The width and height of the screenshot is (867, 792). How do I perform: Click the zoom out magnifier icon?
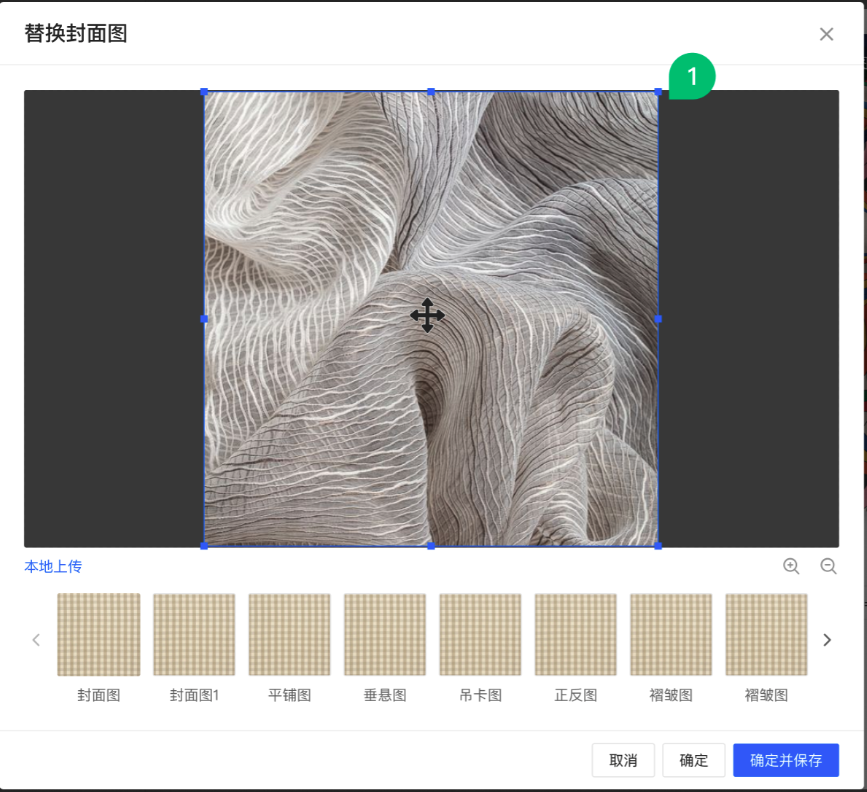click(x=828, y=566)
